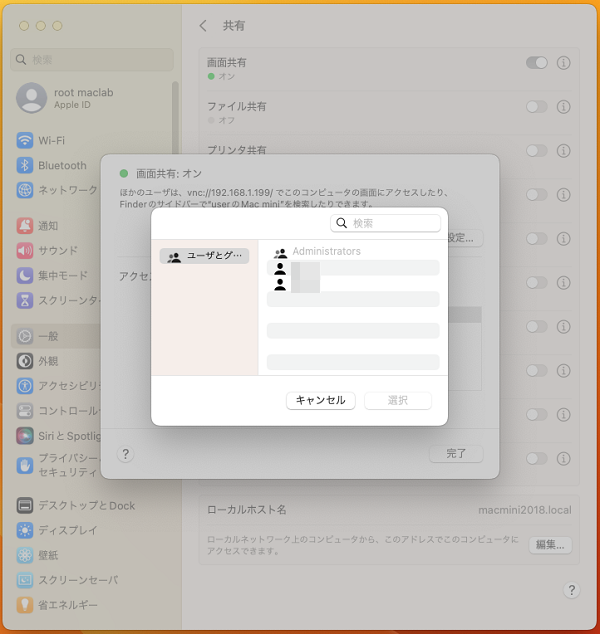600x634 pixels.
Task: Open the コントロールセンター icon
Action: coord(25,411)
